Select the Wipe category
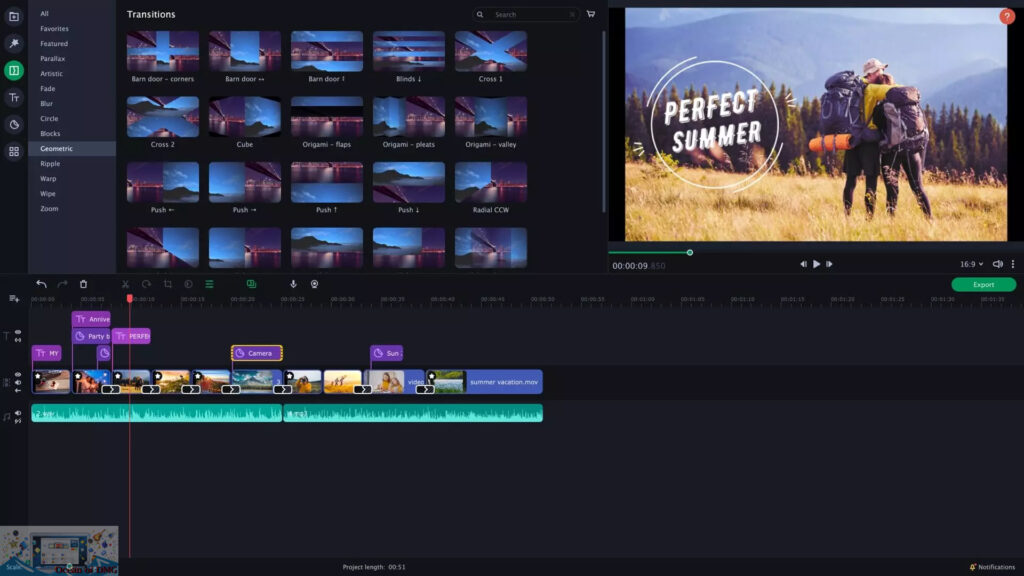 pyautogui.click(x=48, y=194)
